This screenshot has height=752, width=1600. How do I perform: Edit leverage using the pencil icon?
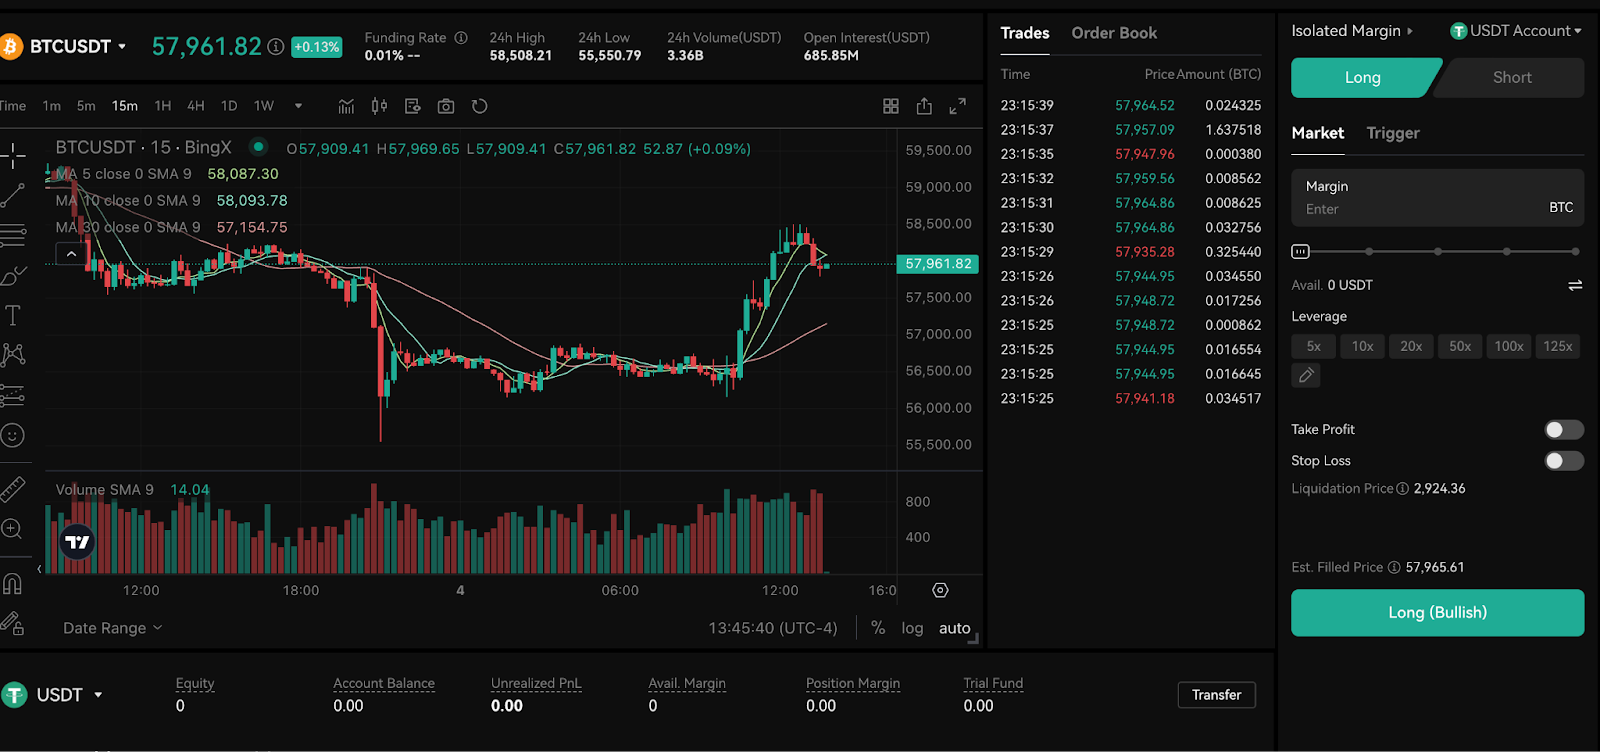click(1306, 375)
